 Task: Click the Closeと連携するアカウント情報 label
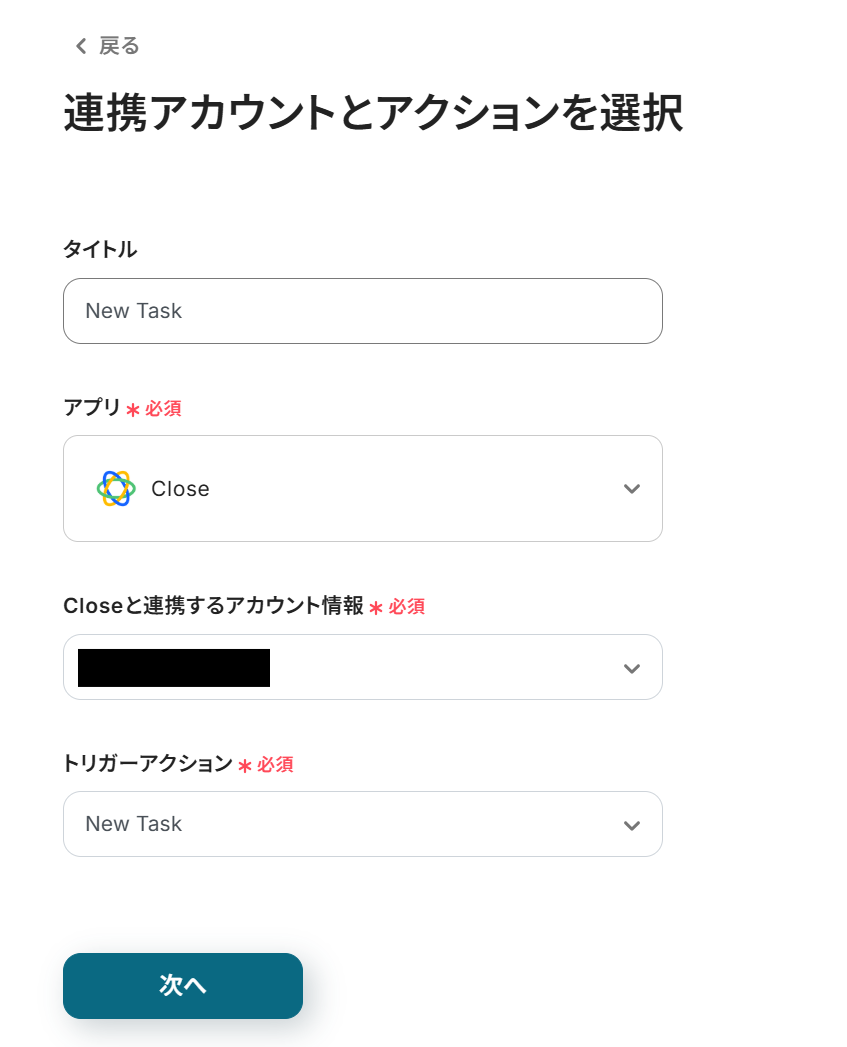point(213,606)
